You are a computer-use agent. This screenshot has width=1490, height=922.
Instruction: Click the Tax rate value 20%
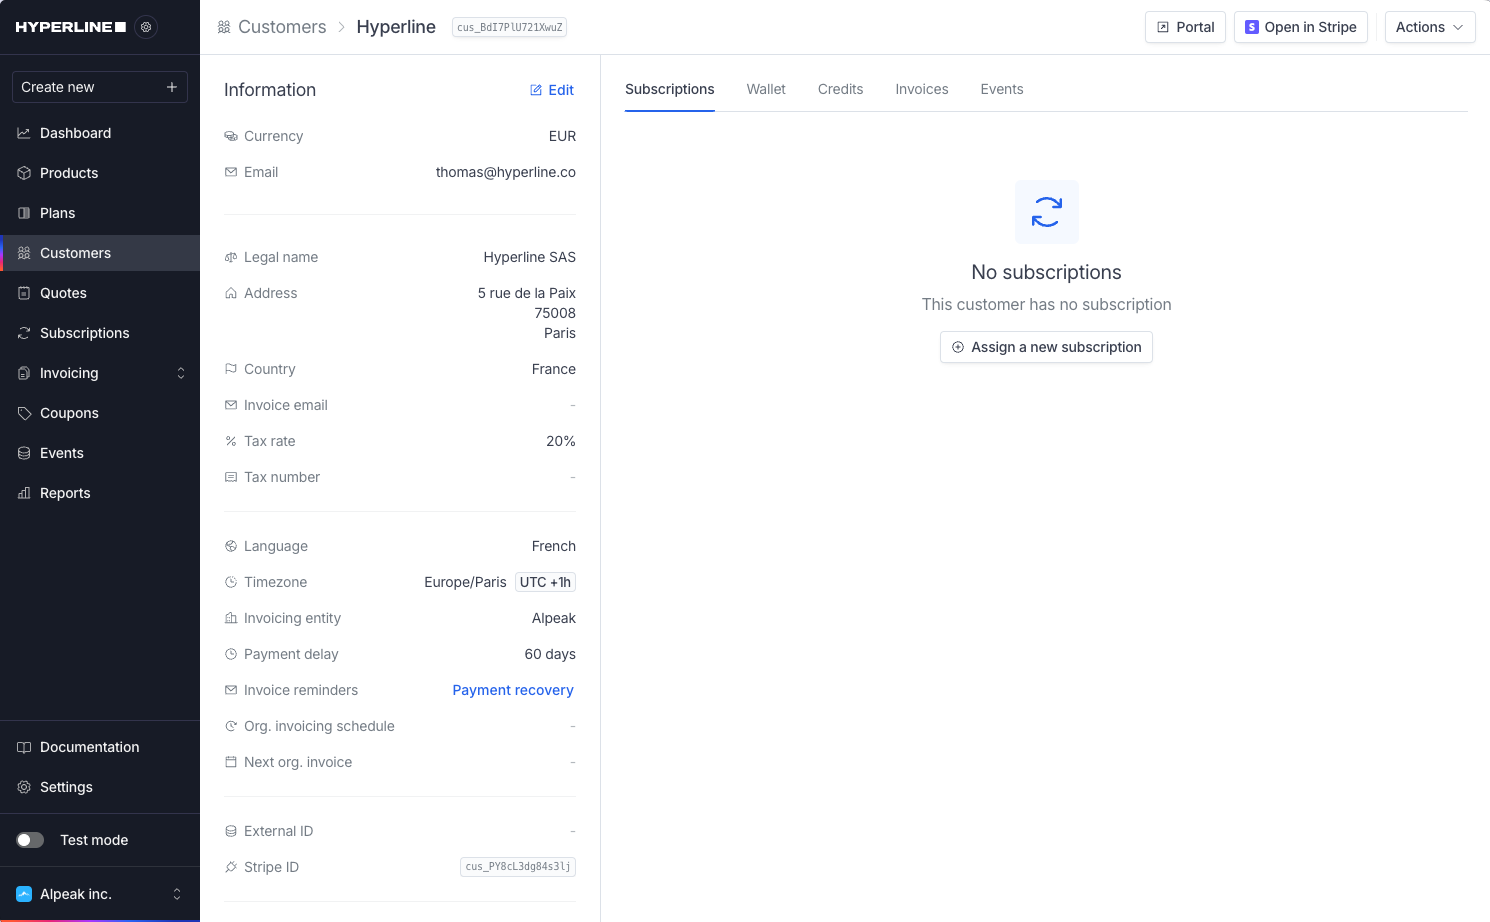pos(560,441)
